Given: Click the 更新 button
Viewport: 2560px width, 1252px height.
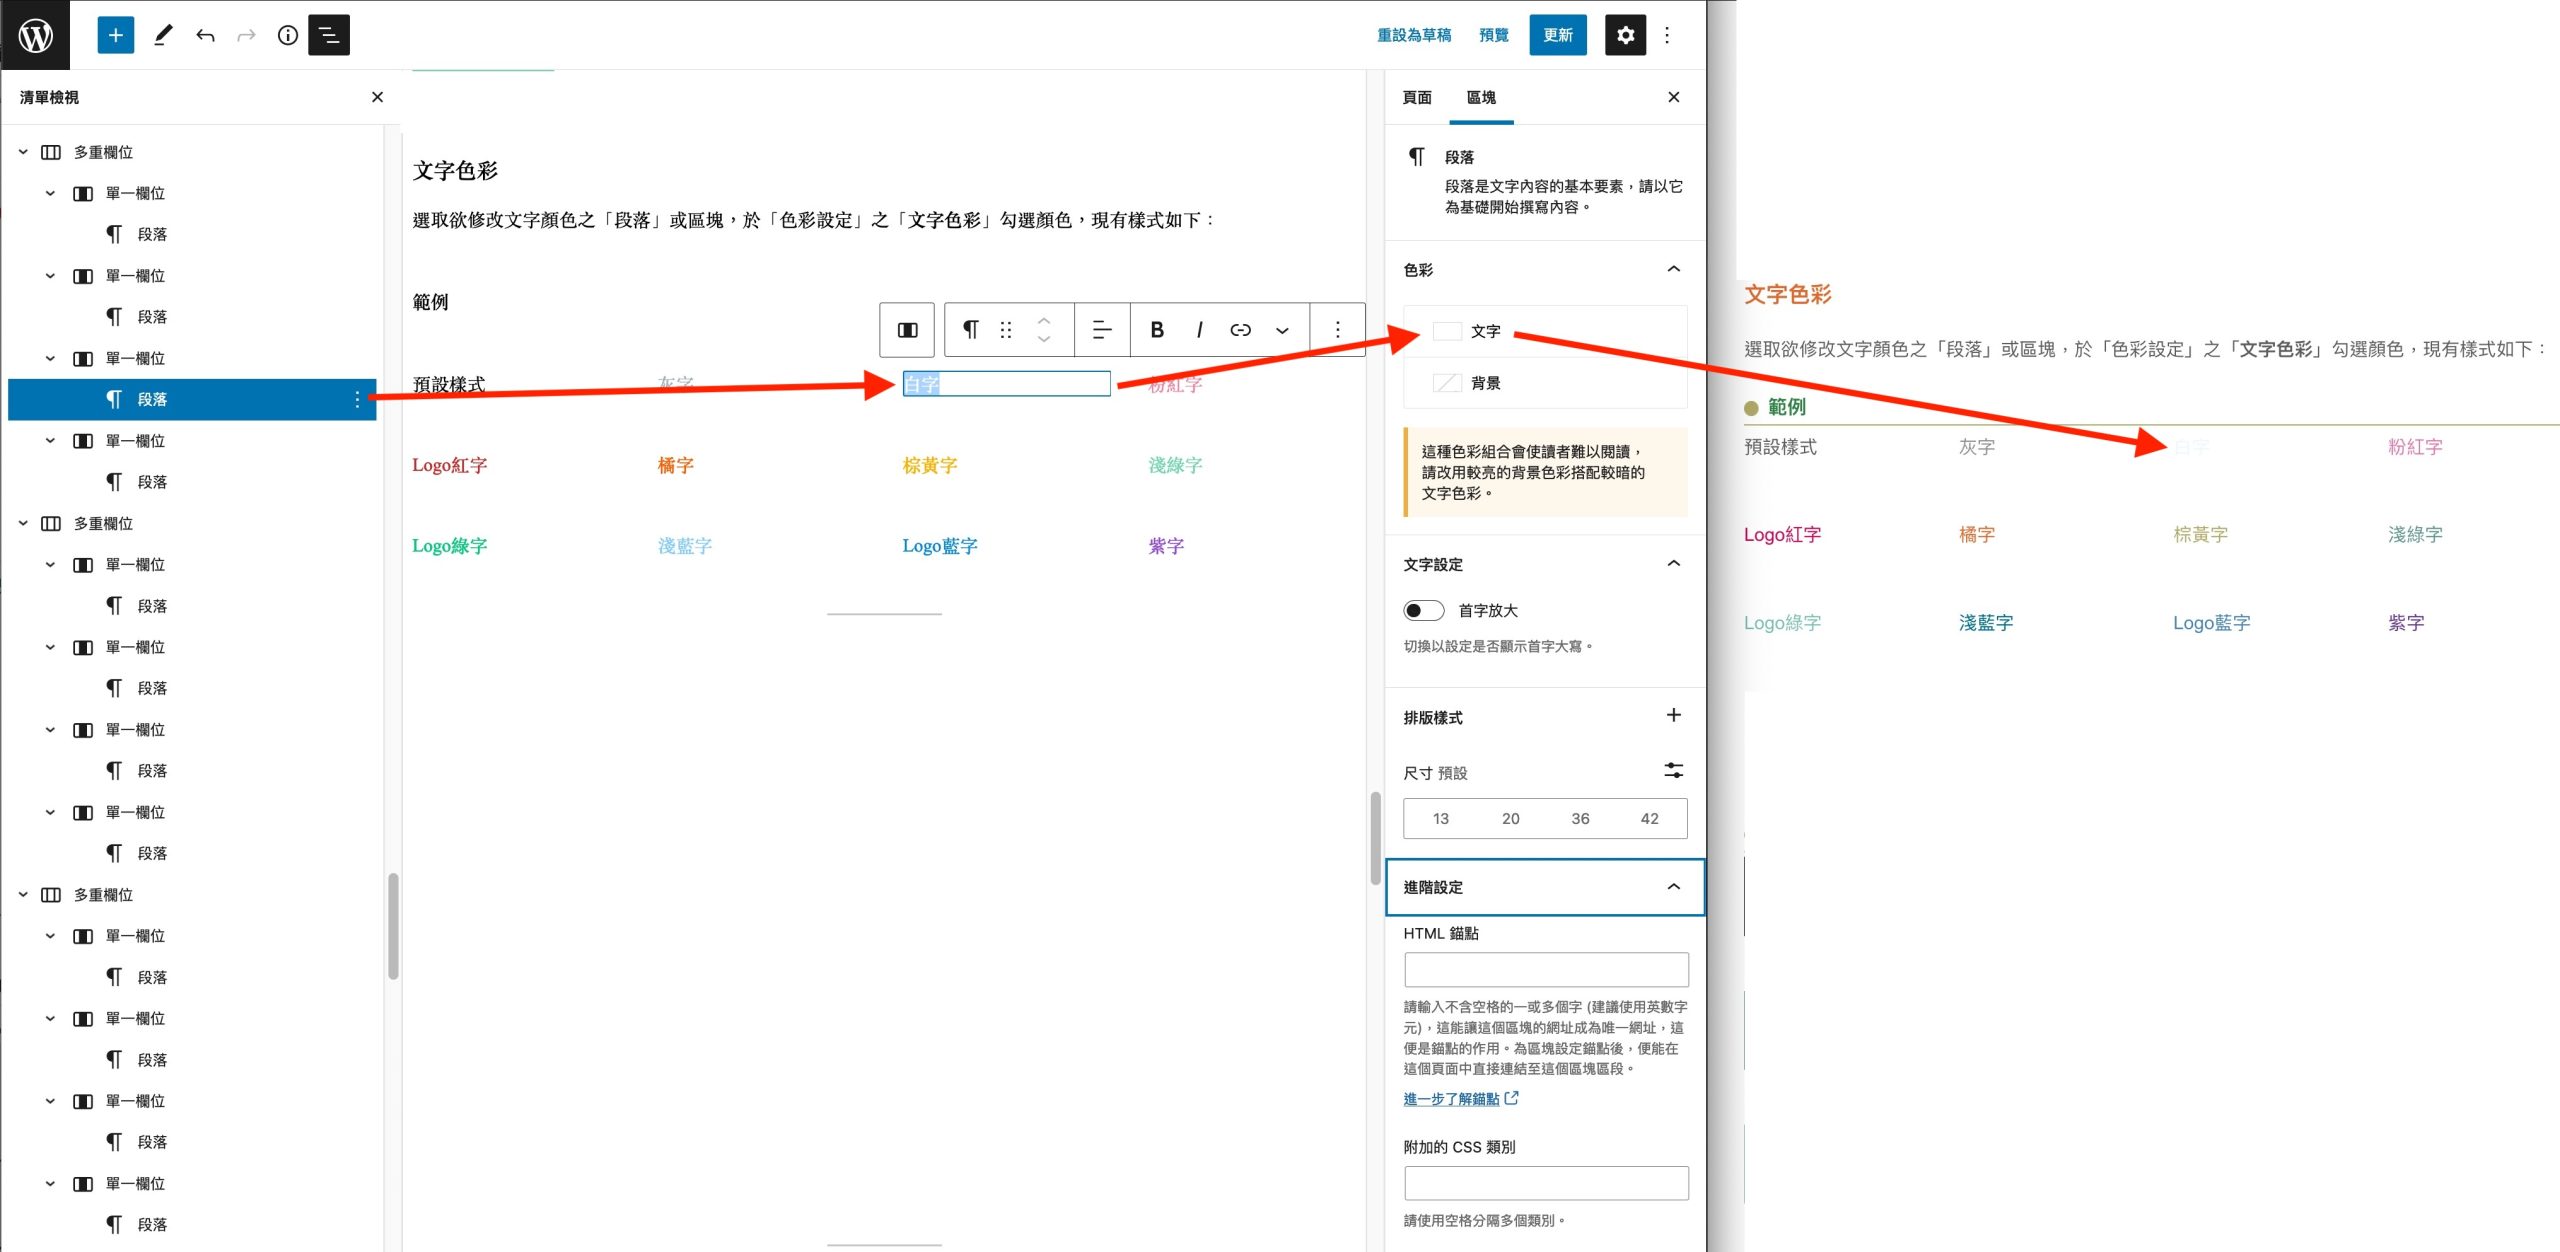Looking at the screenshot, I should [x=1558, y=35].
